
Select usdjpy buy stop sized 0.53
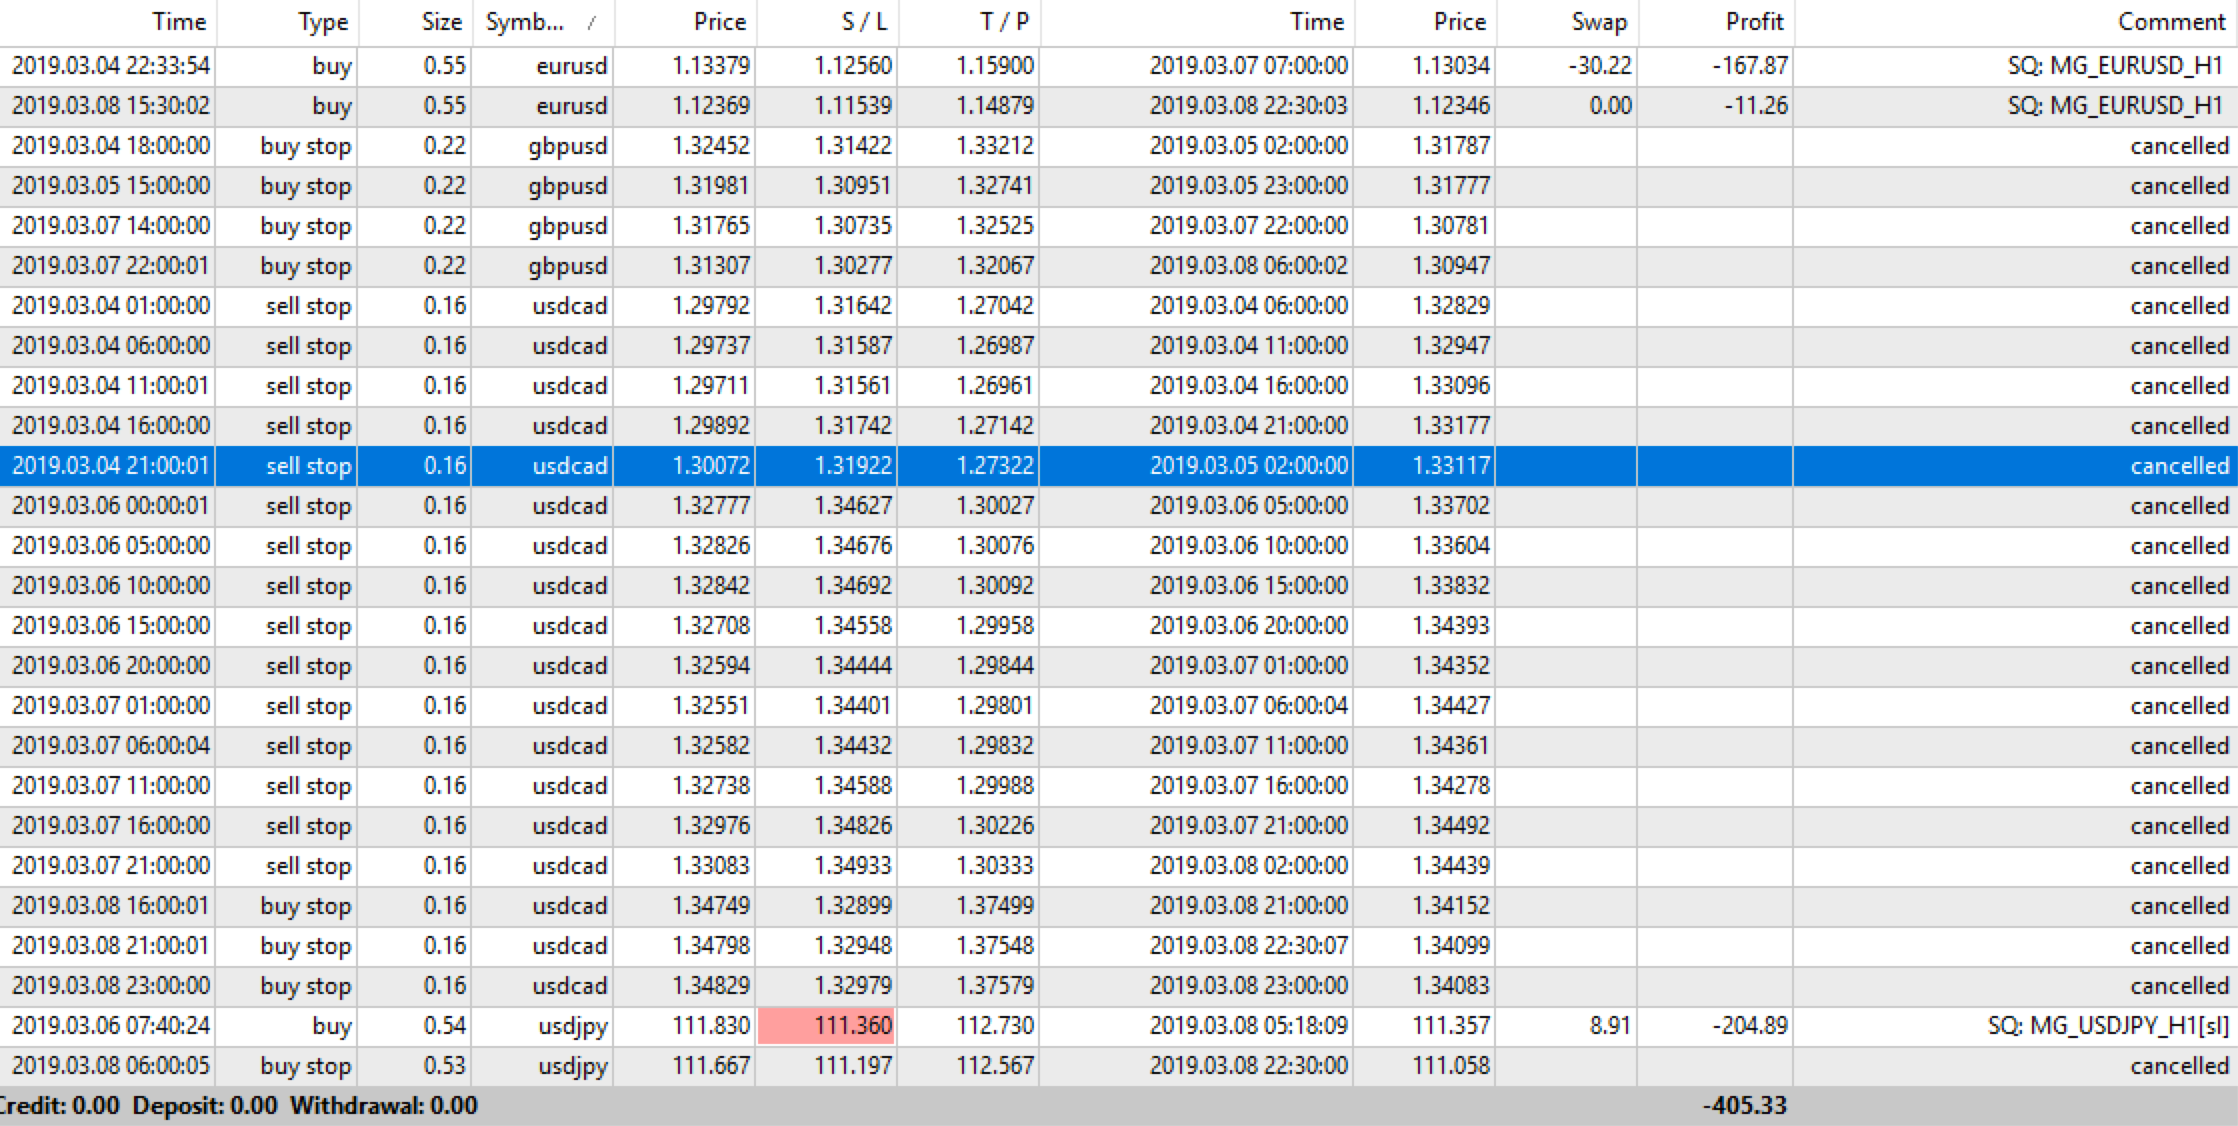click(444, 1066)
